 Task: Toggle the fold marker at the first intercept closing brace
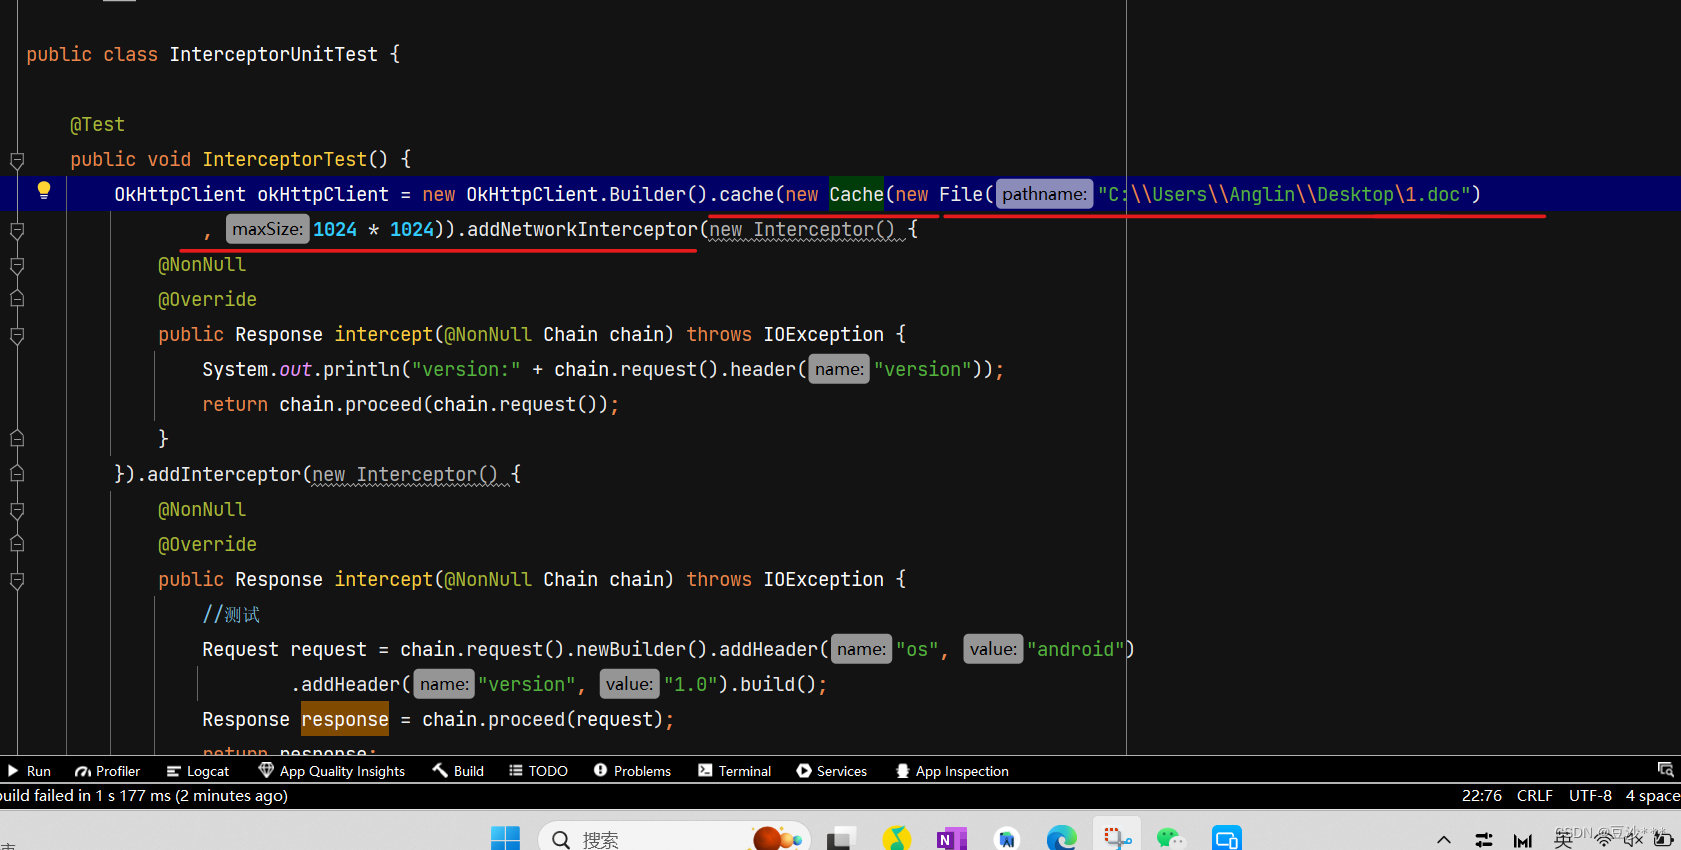pos(17,438)
